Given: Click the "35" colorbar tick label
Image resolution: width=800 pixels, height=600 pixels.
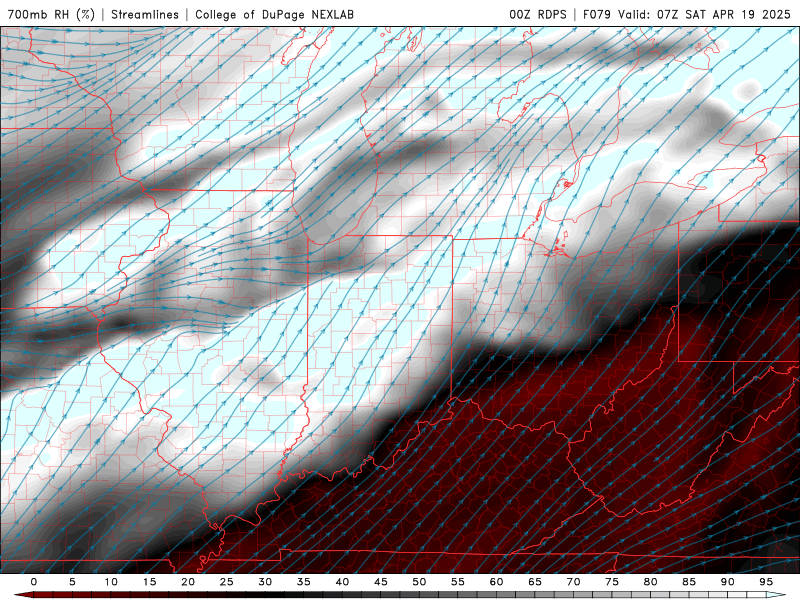Looking at the screenshot, I should [304, 582].
